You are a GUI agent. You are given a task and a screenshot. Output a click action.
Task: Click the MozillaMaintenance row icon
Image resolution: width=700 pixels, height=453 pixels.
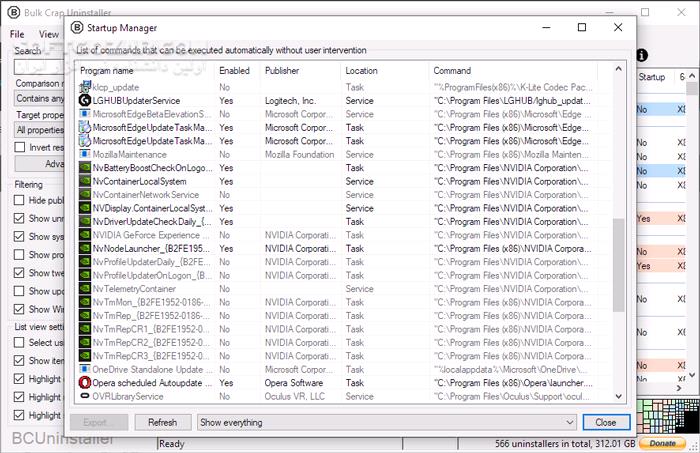click(x=85, y=154)
